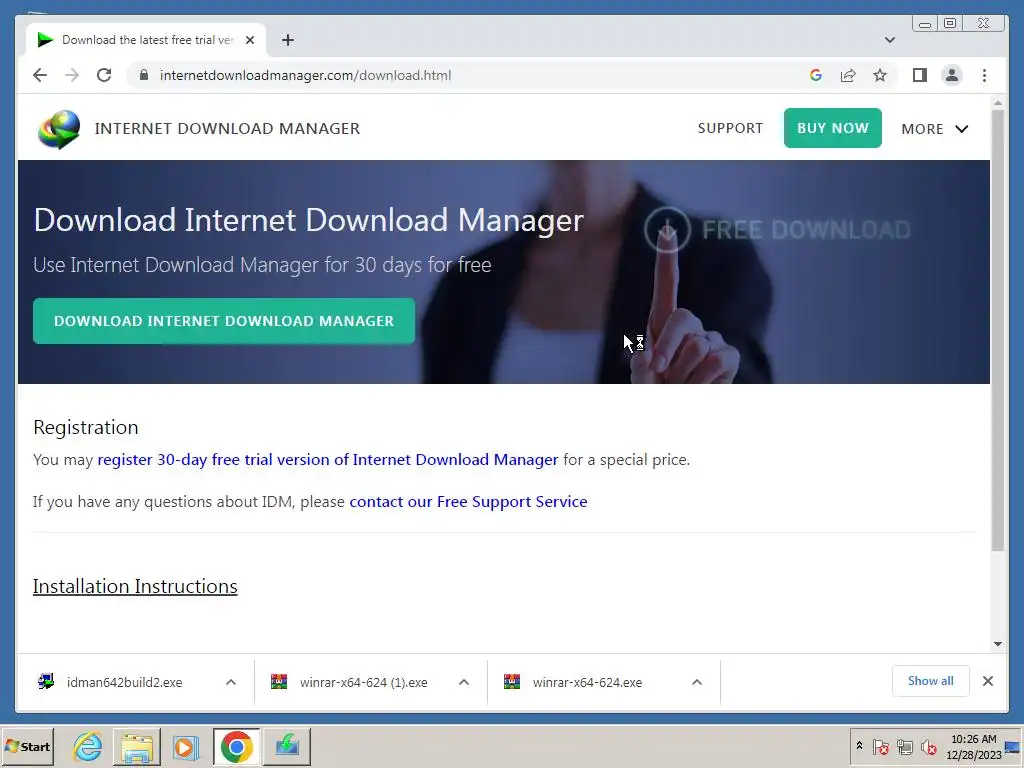The width and height of the screenshot is (1024, 768).
Task: Click the IDM globe logo
Action: [x=59, y=129]
